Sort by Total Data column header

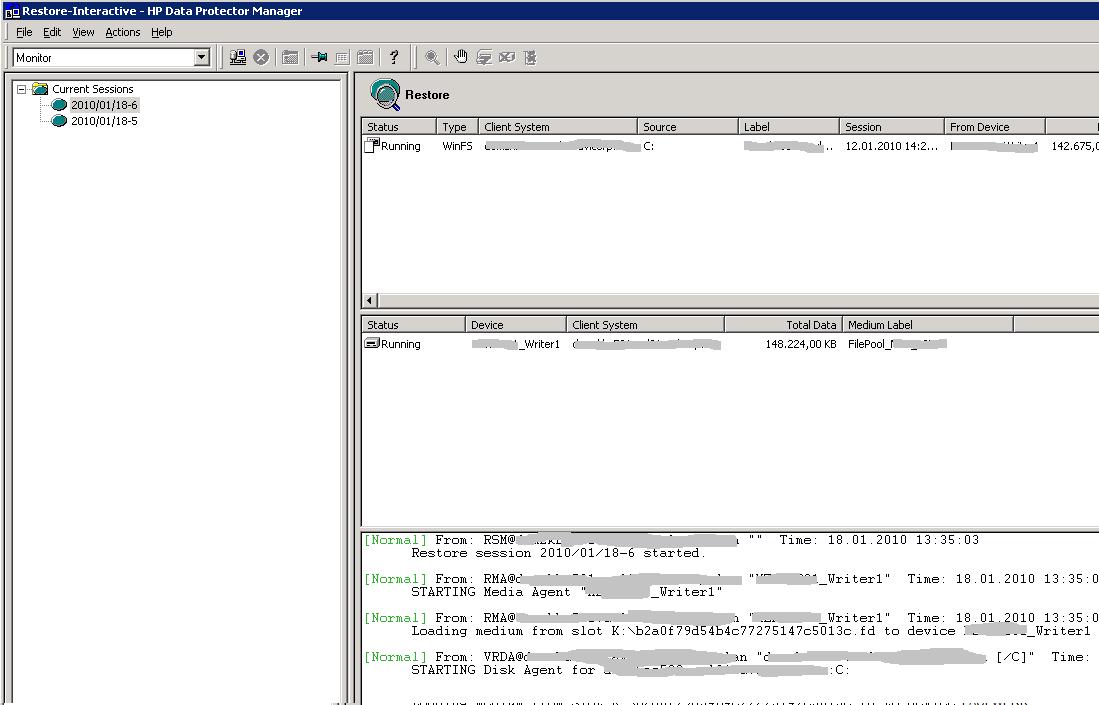point(783,325)
